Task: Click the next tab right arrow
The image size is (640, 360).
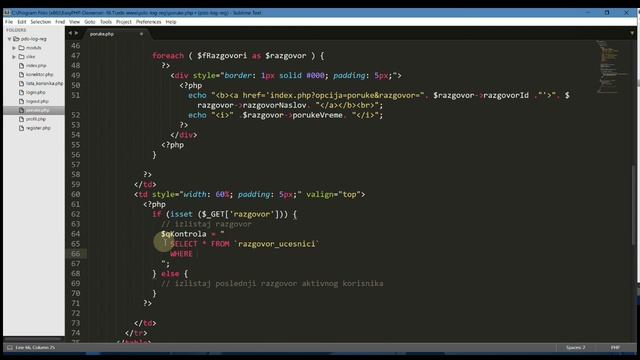Action: (x=76, y=33)
